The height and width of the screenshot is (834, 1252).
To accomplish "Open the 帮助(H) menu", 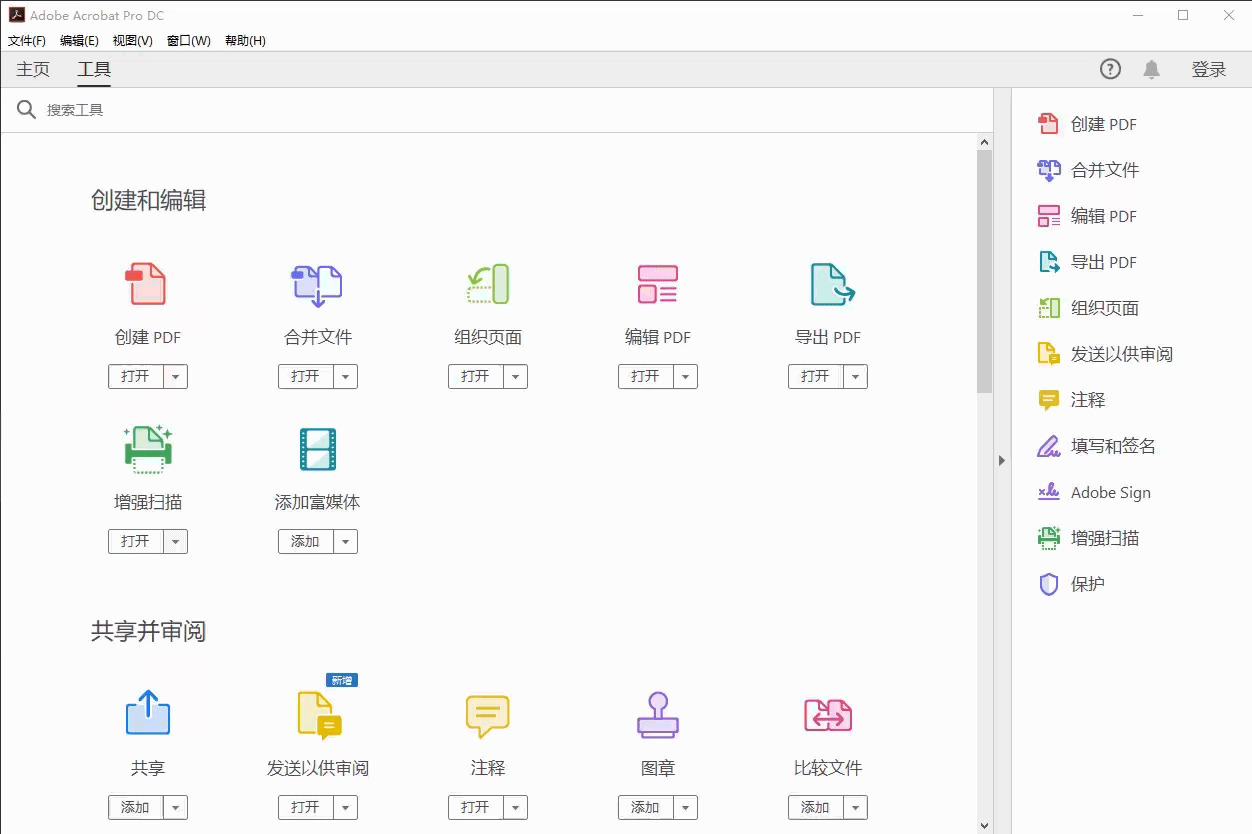I will (245, 41).
